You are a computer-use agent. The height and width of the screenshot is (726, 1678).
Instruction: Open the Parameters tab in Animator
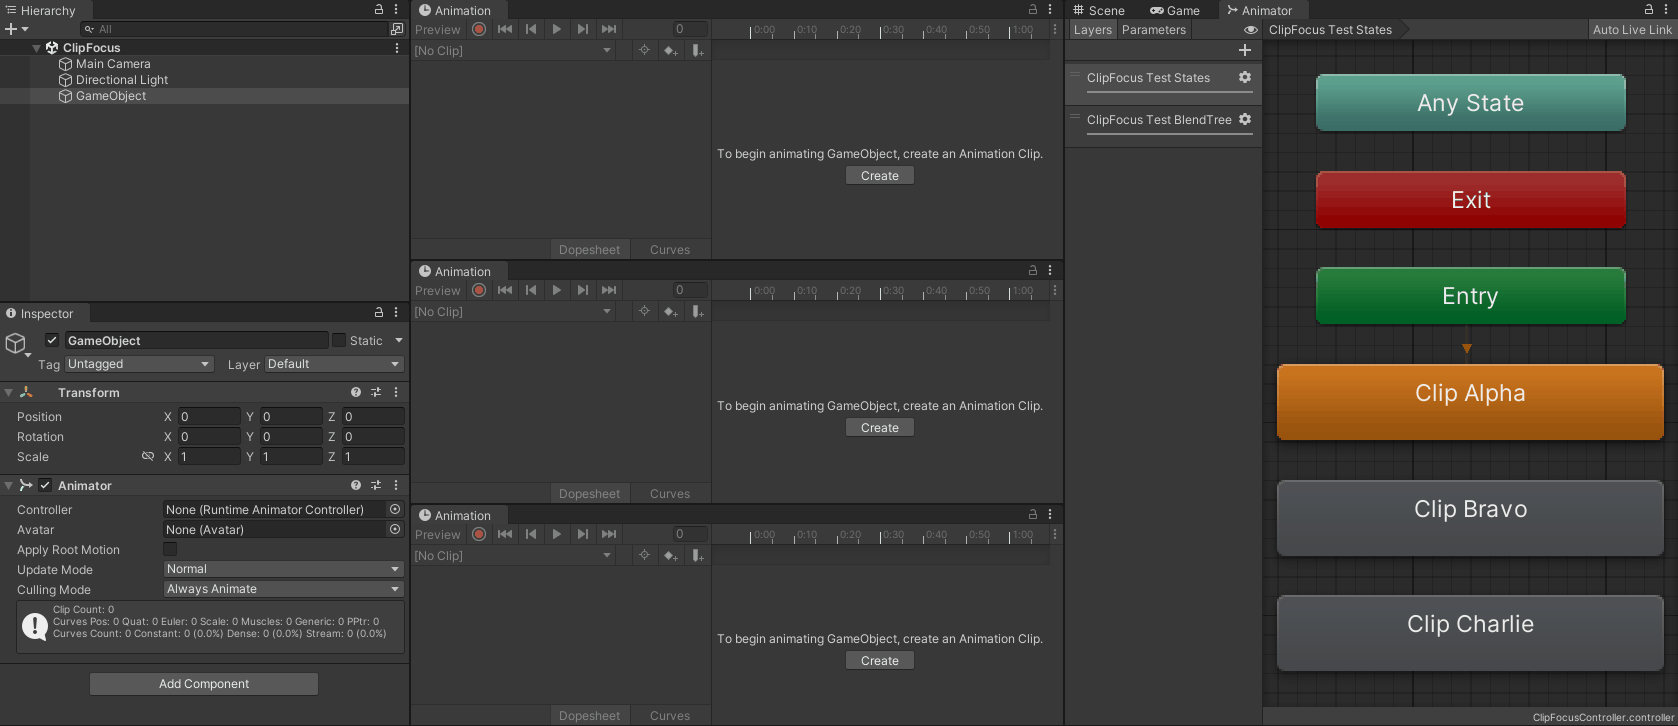pos(1154,29)
